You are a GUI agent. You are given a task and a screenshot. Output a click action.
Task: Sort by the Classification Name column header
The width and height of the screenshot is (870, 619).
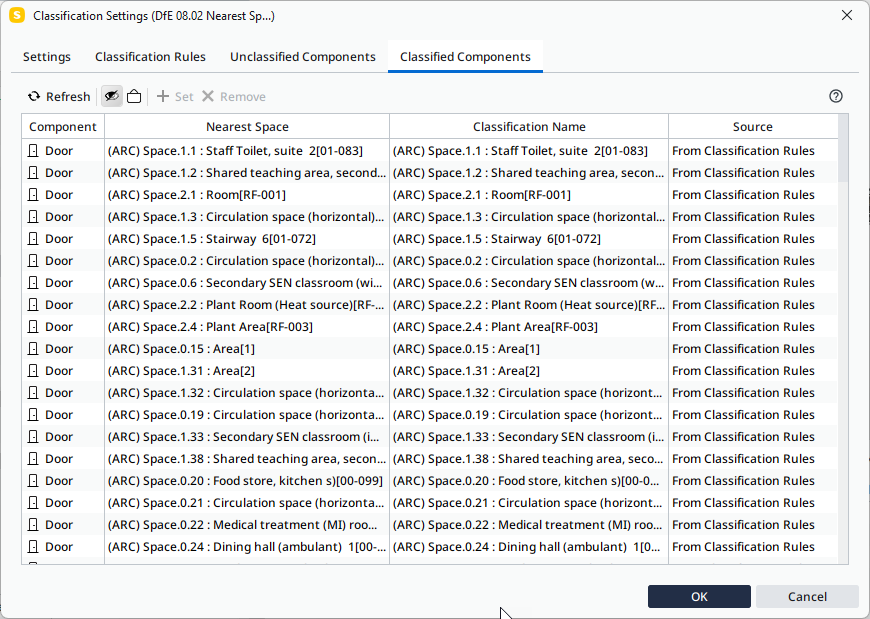(x=529, y=126)
